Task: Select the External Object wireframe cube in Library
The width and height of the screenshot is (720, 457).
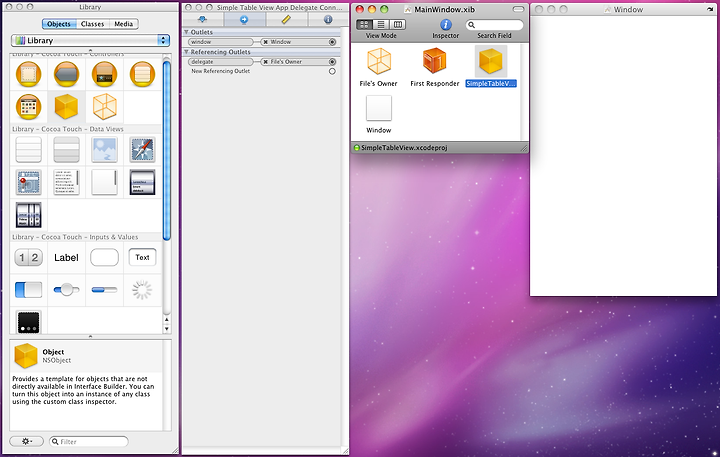Action: tap(104, 107)
